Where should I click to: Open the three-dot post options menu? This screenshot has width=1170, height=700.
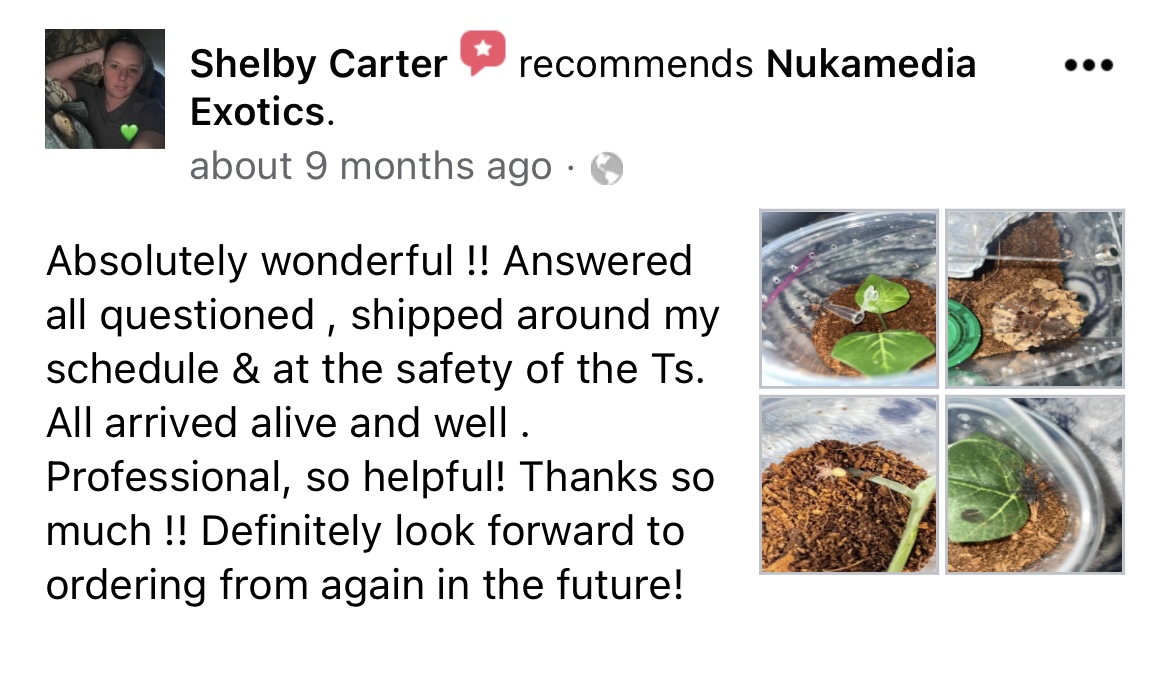[x=1089, y=66]
